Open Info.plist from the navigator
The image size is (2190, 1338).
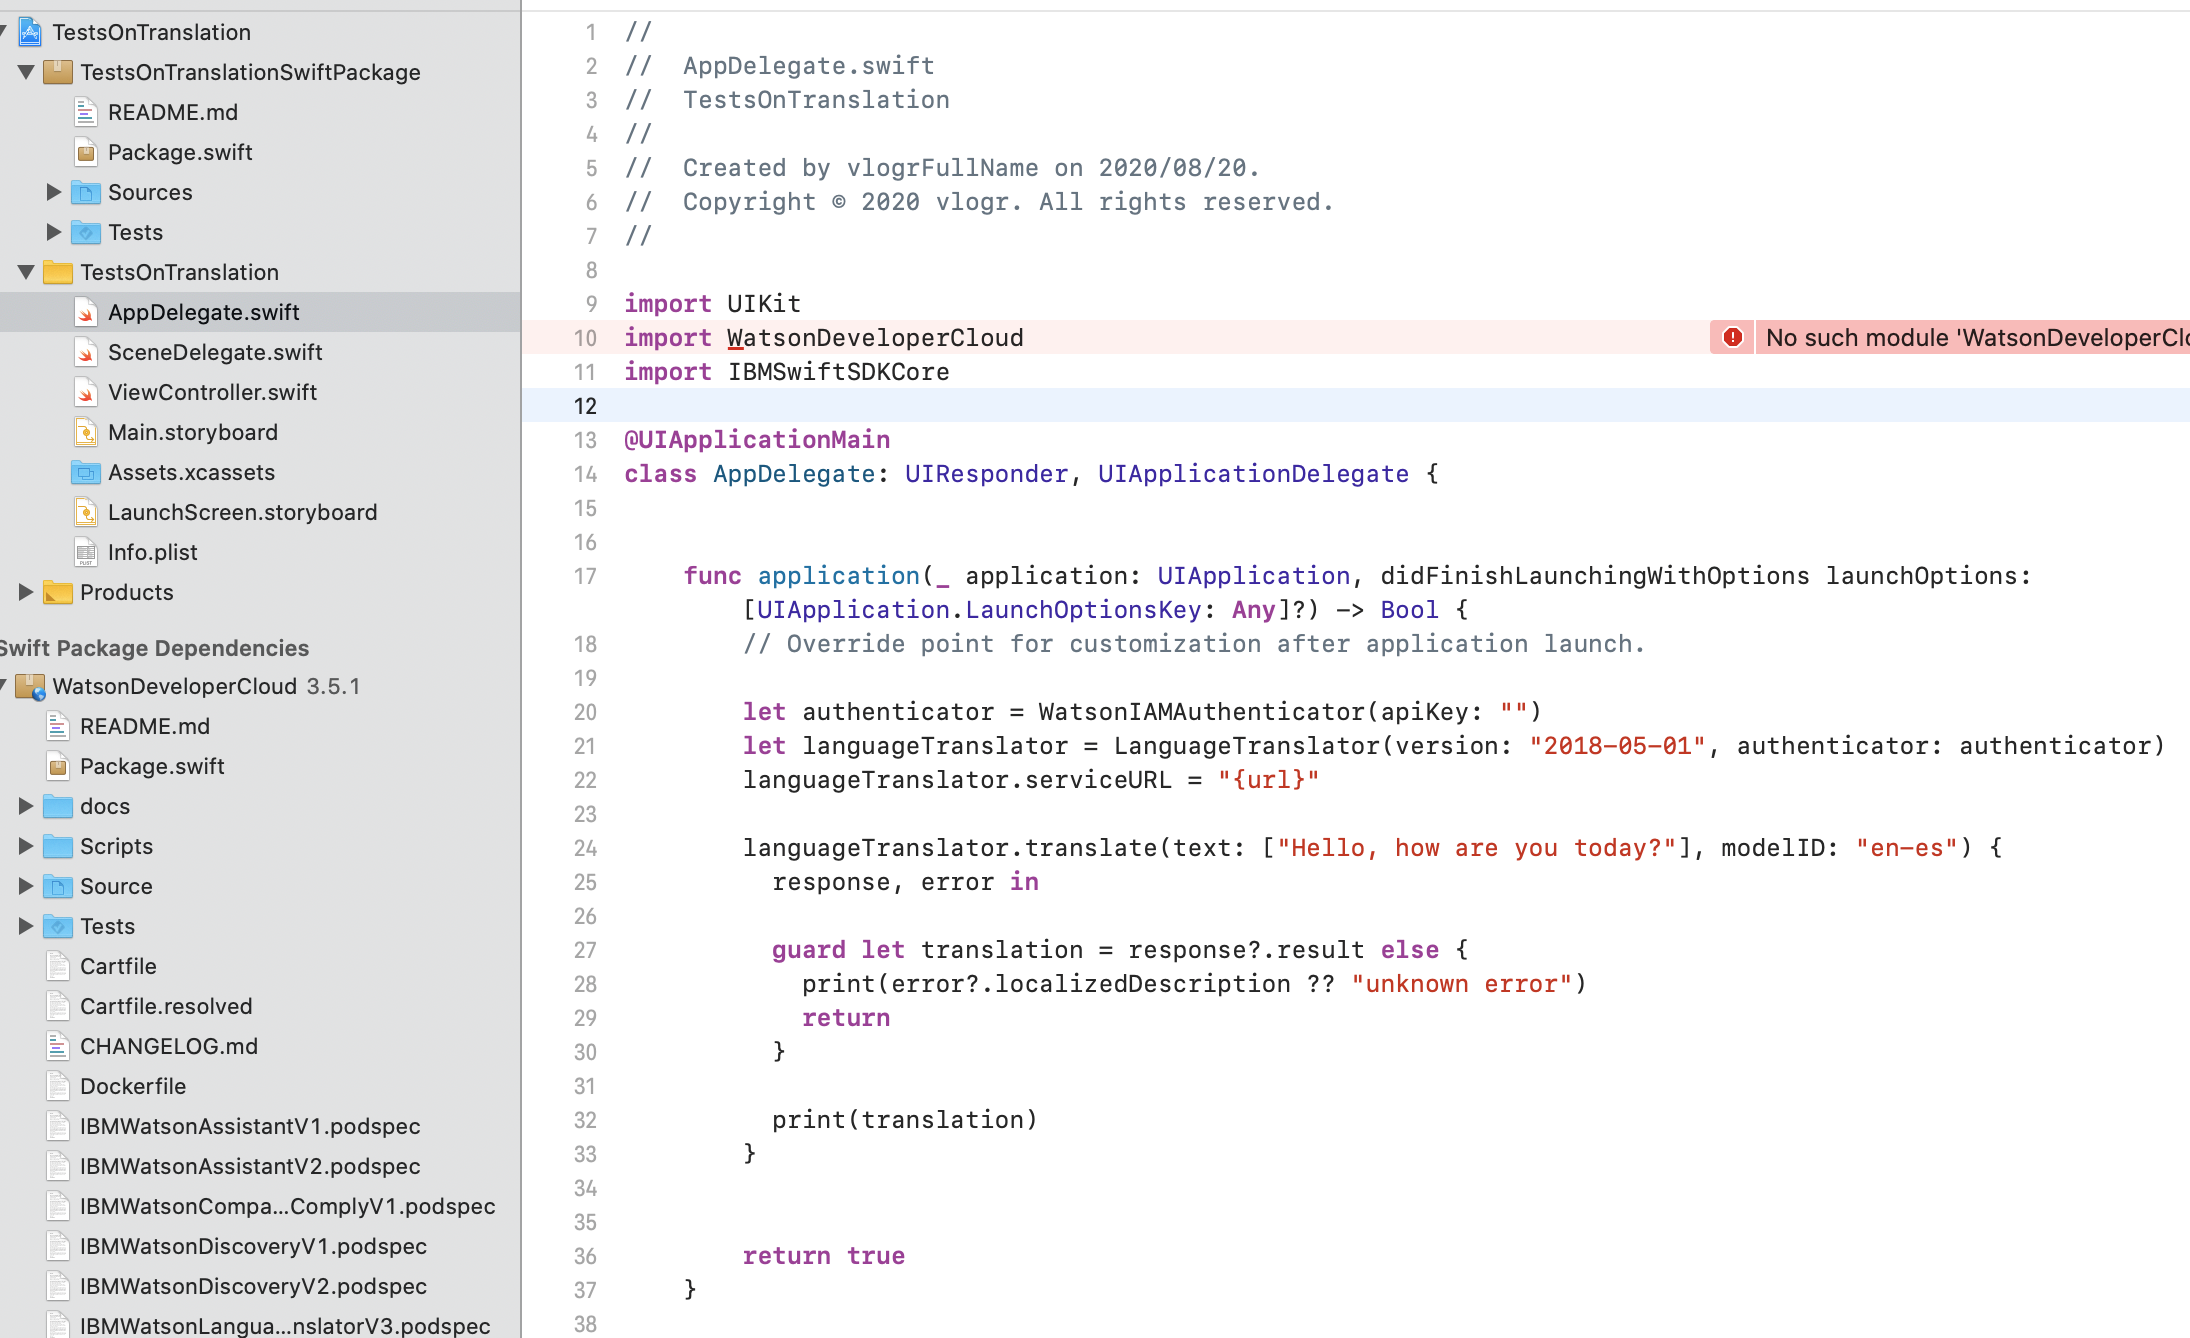click(x=153, y=553)
